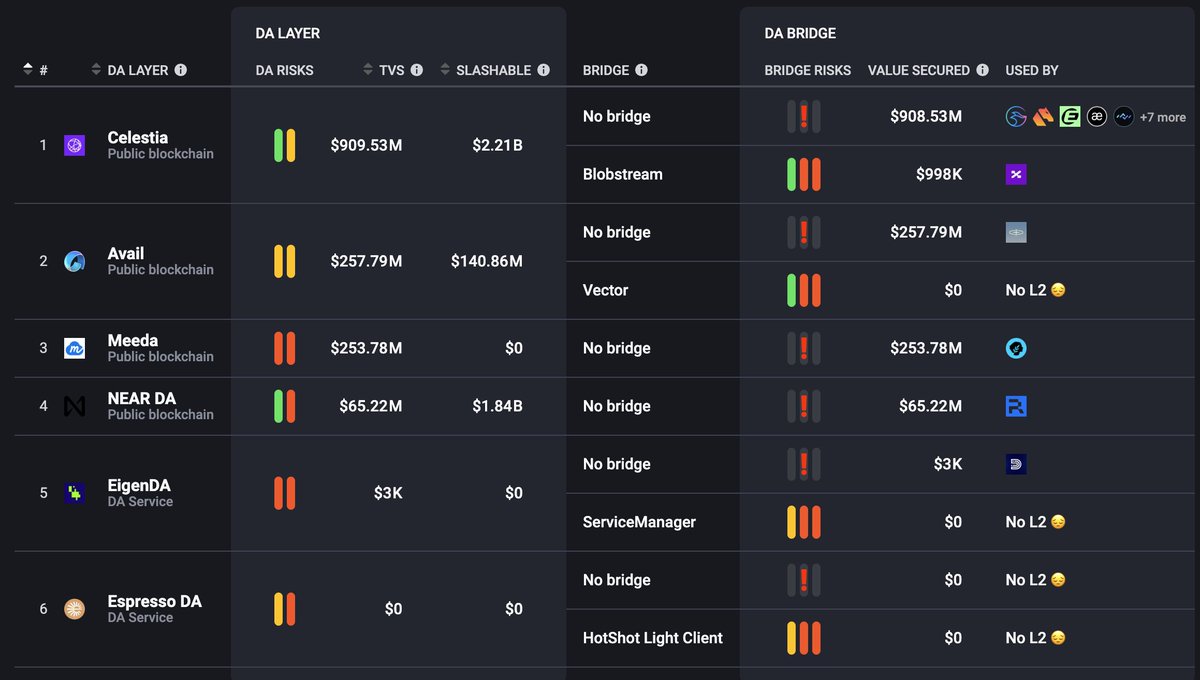Click the Blobstream bridge risks indicator

pyautogui.click(x=804, y=174)
